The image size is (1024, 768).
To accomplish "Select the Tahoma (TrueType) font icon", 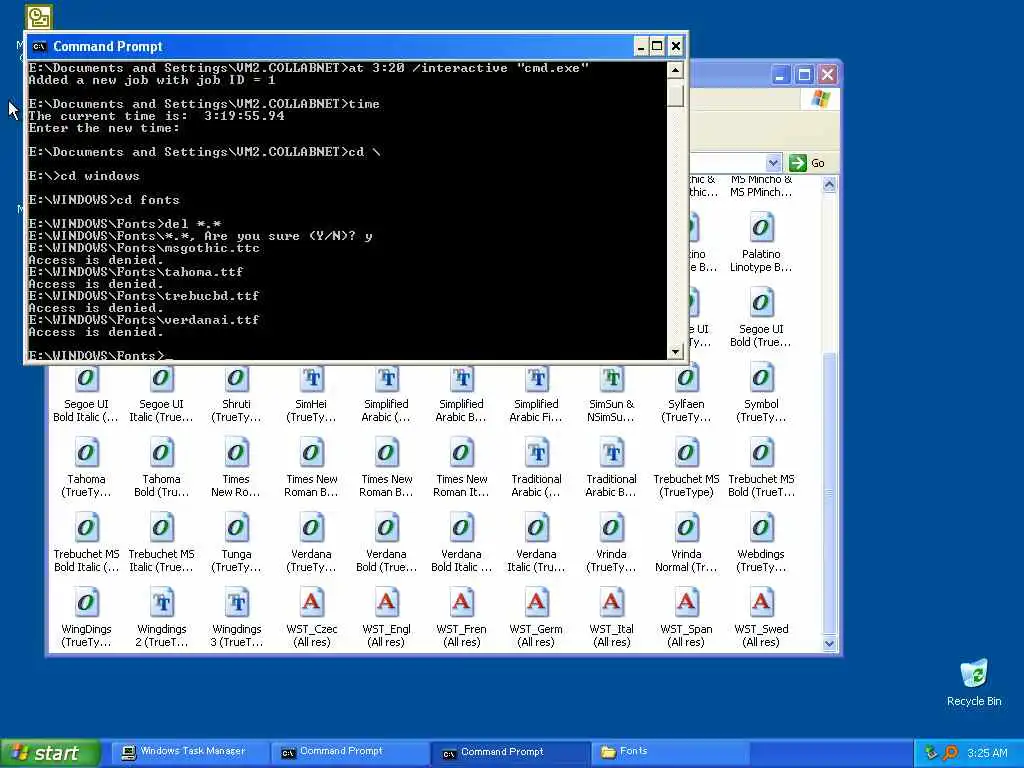I will 86,453.
